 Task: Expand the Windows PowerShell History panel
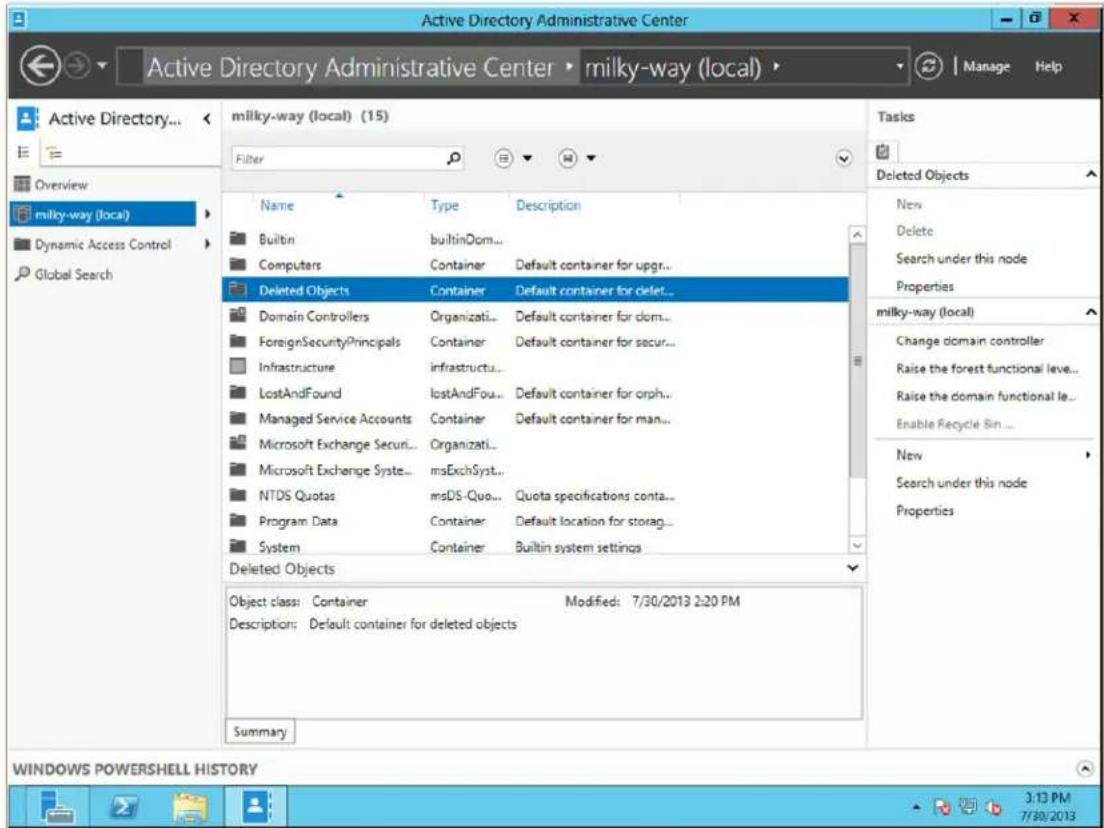[1087, 768]
